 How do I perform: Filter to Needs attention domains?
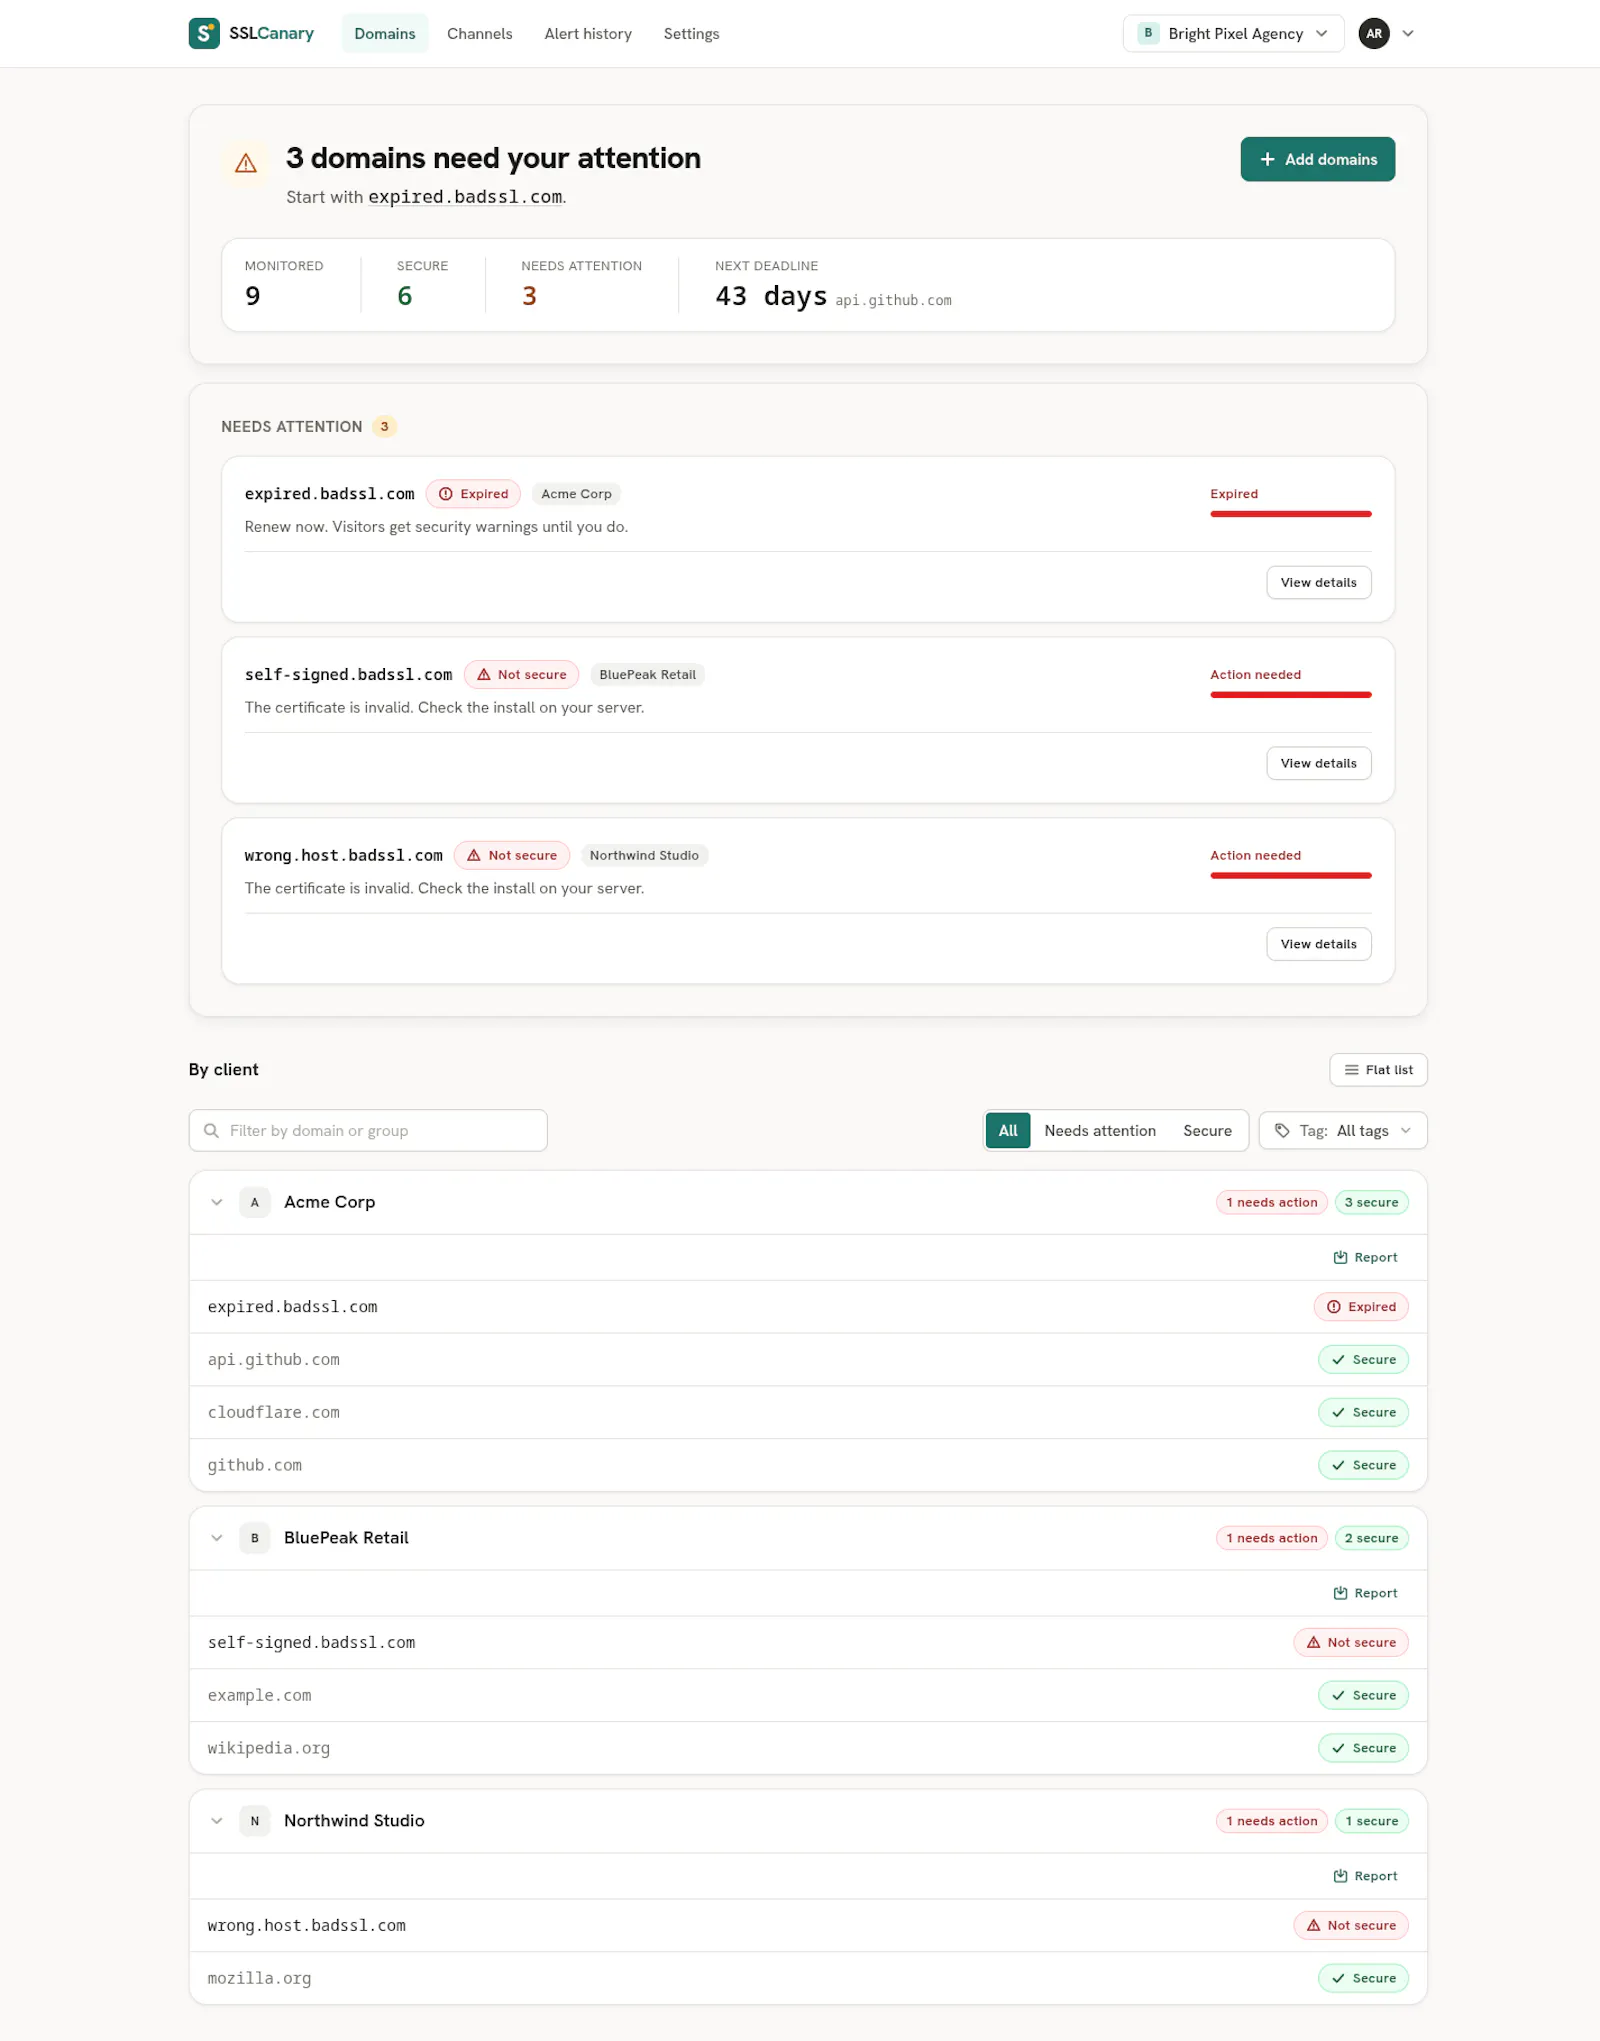tap(1100, 1130)
